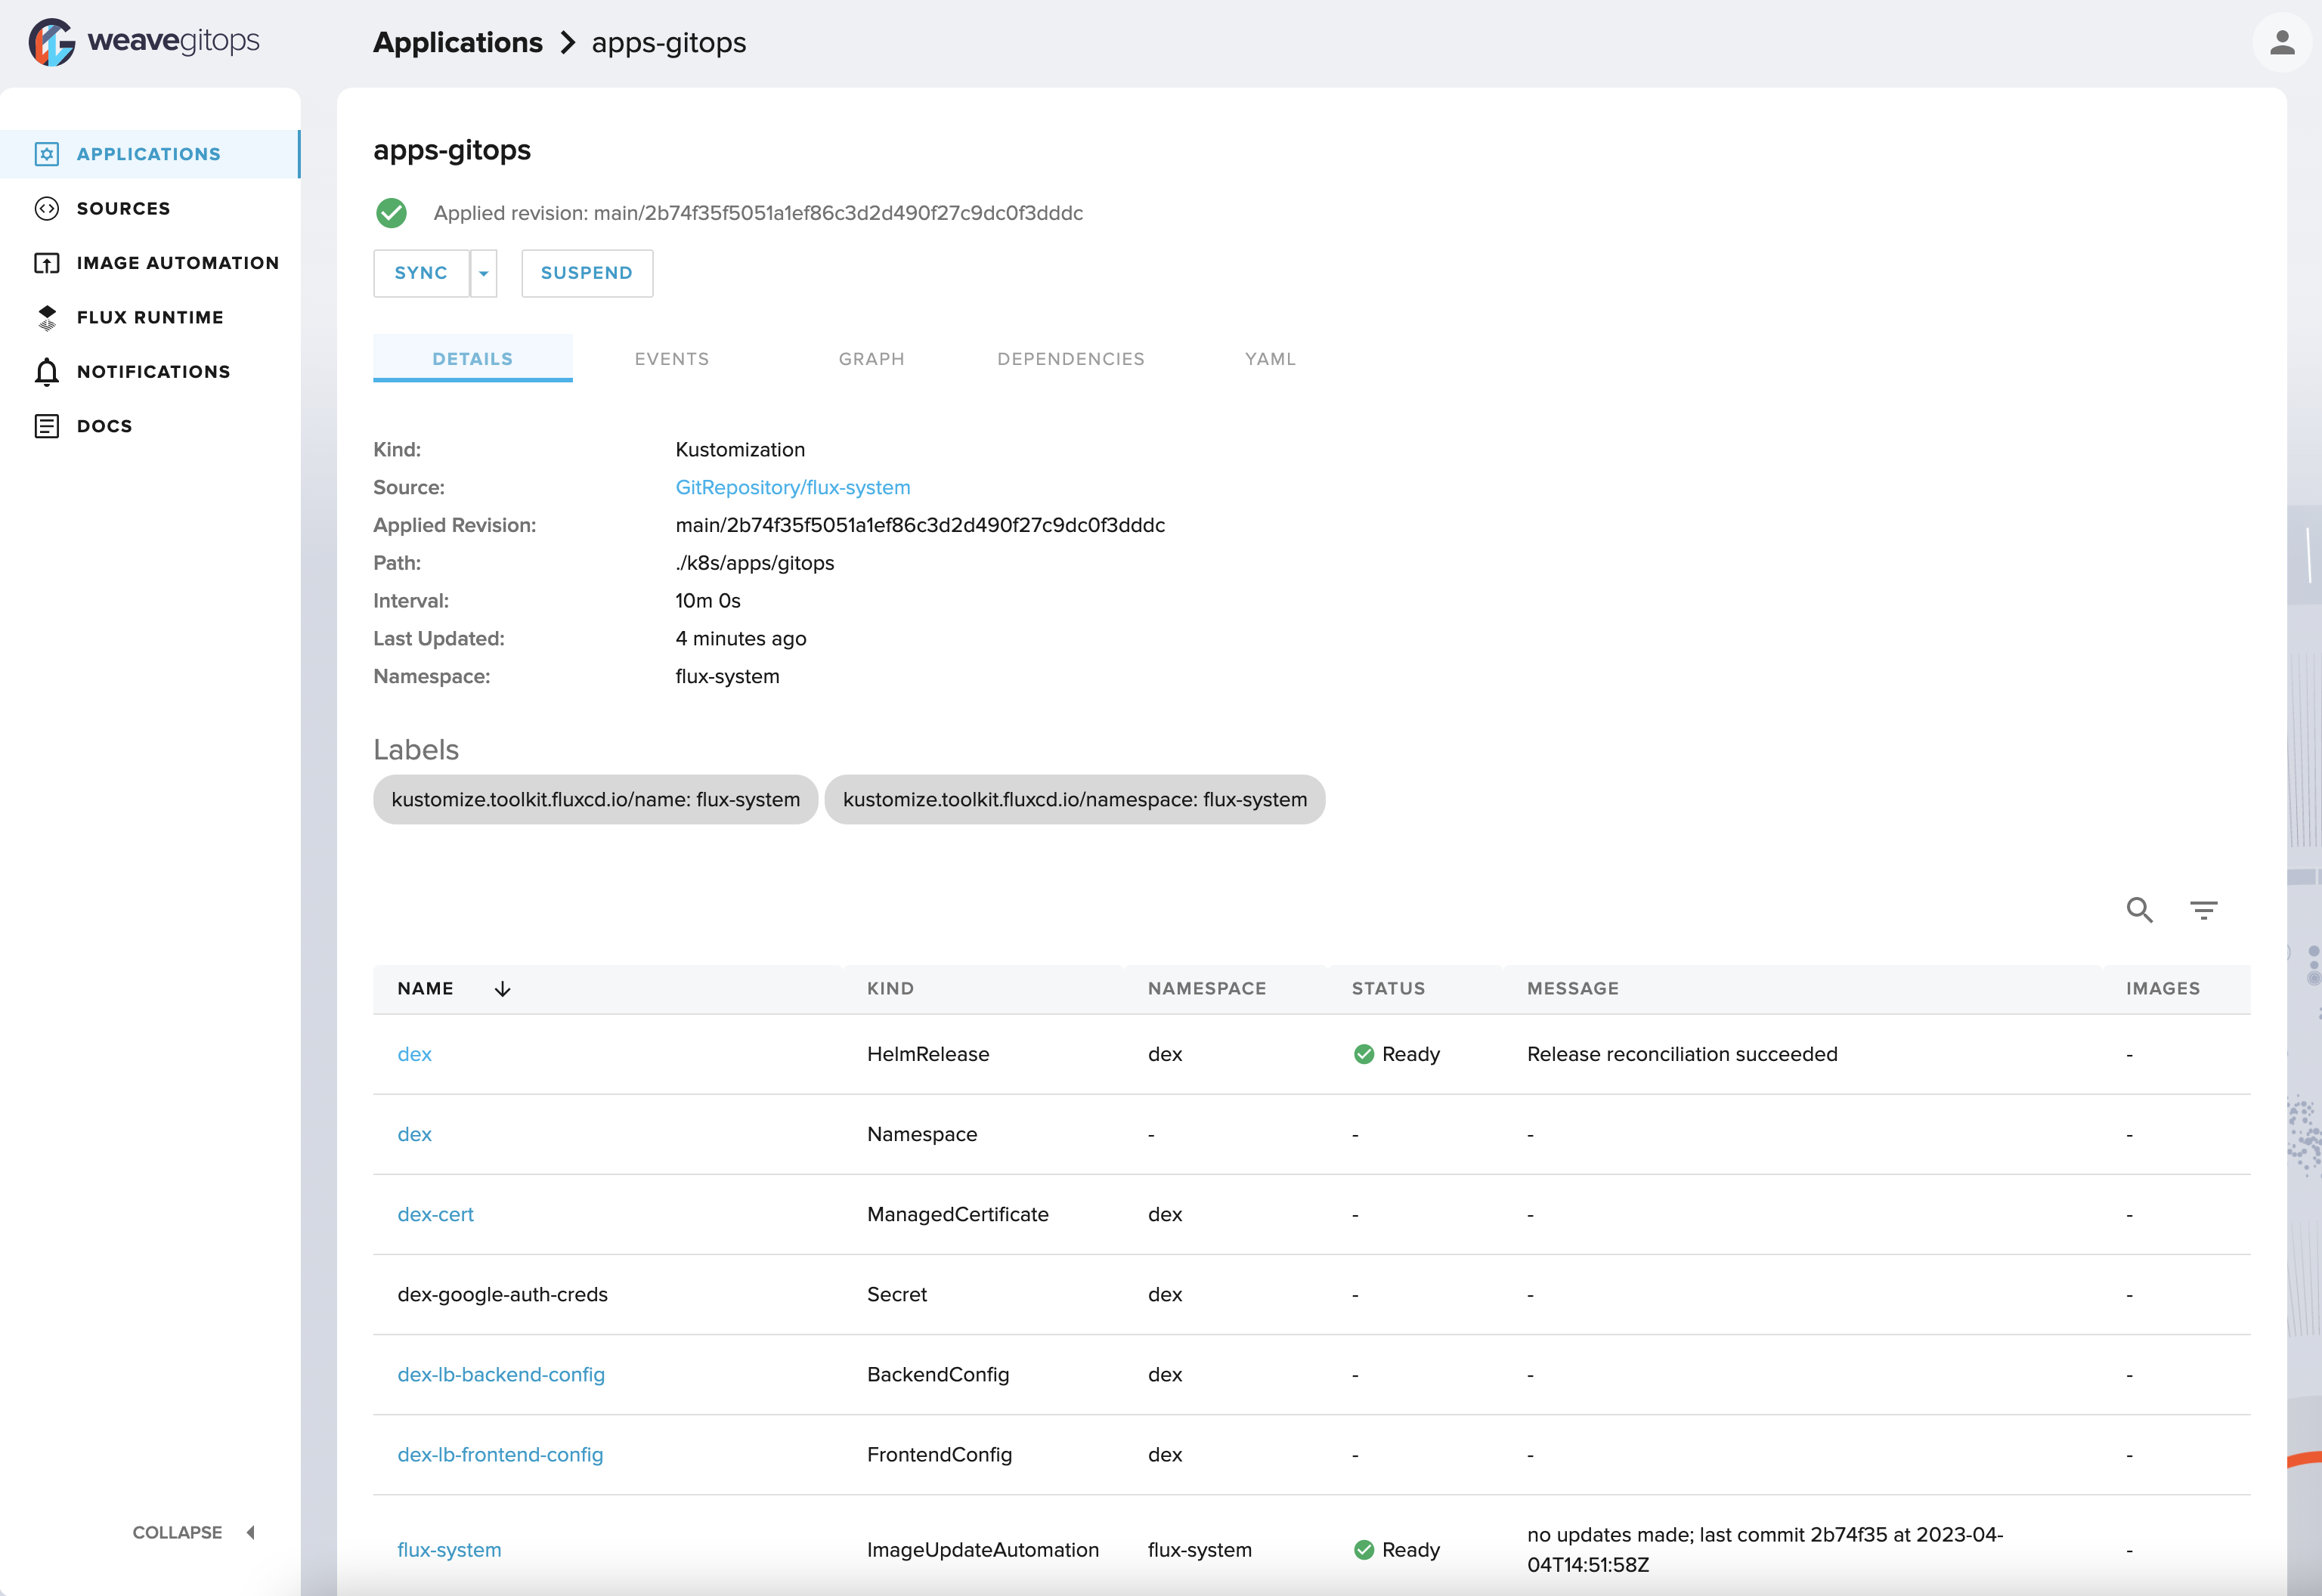
Task: Expand the Sync options dropdown arrow
Action: tap(483, 273)
